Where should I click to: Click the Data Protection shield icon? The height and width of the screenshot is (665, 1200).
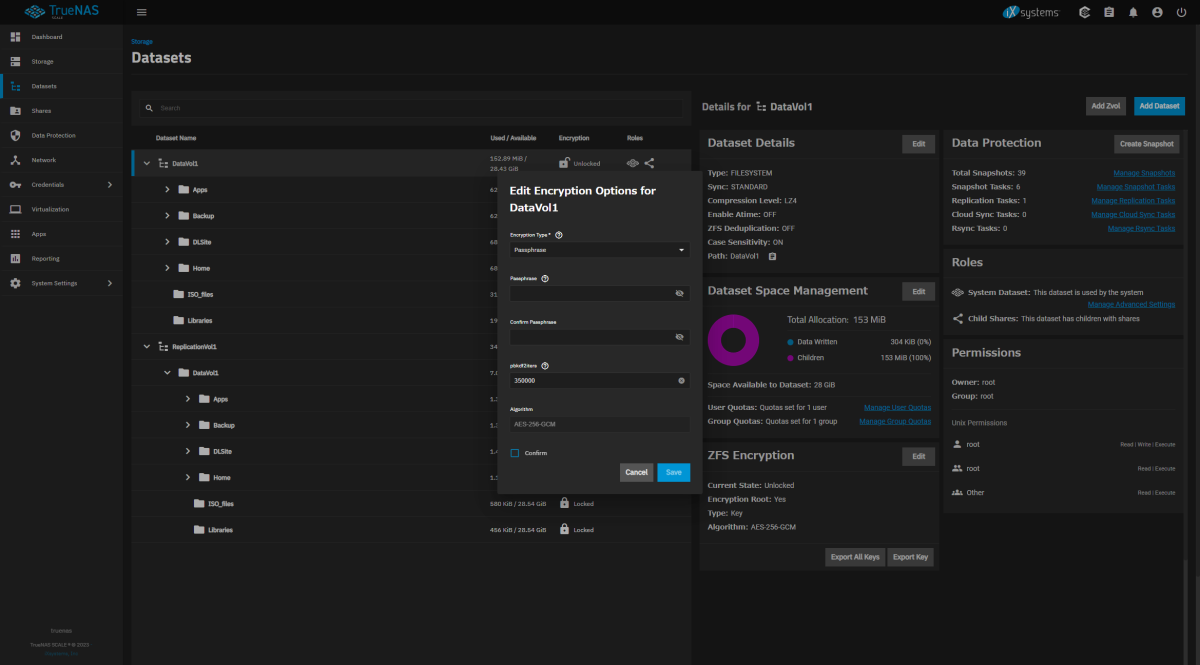[x=15, y=135]
